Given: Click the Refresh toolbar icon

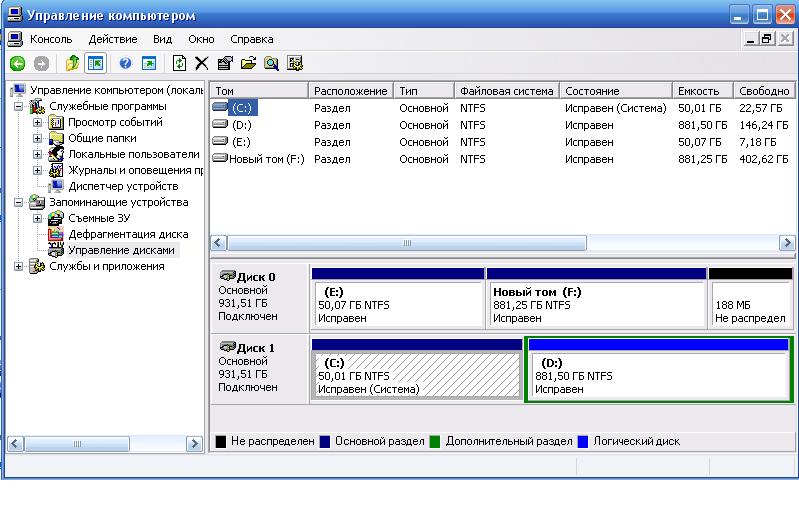Looking at the screenshot, I should pyautogui.click(x=179, y=63).
